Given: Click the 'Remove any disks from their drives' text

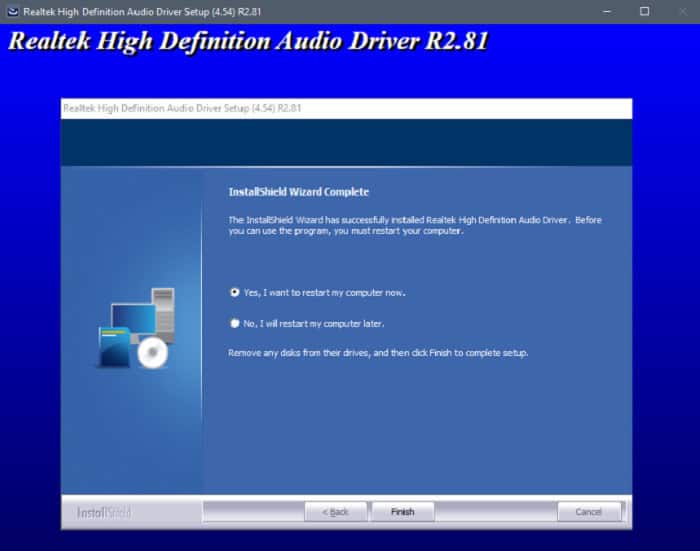Looking at the screenshot, I should tap(378, 353).
